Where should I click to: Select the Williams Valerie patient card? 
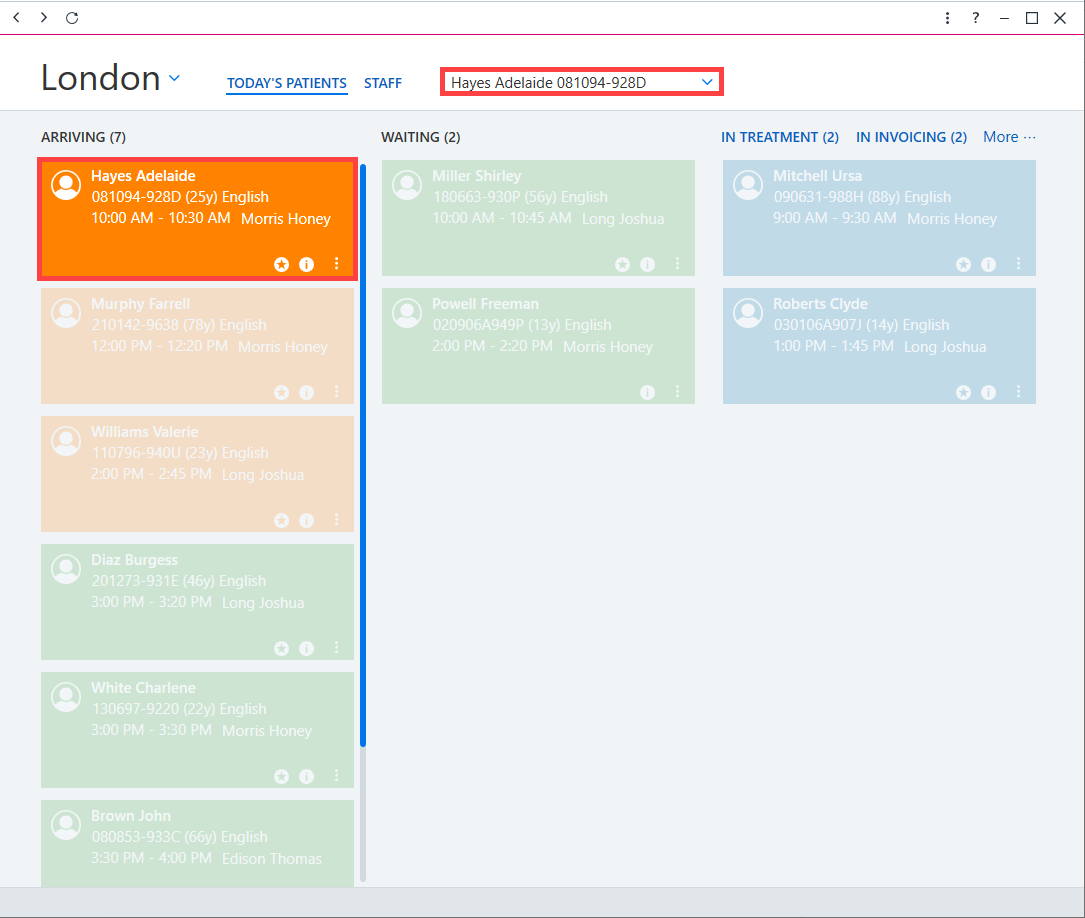(197, 474)
